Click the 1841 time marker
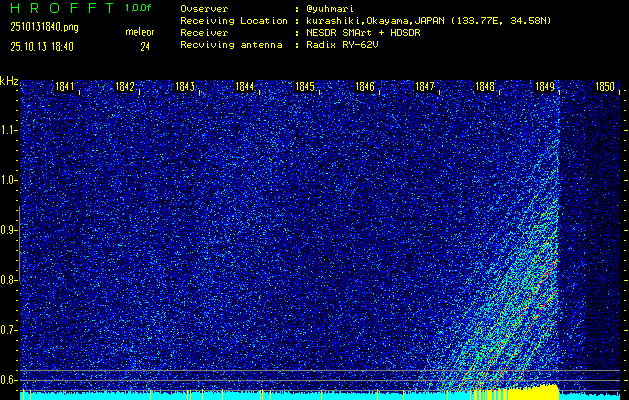The image size is (629, 400). pos(65,86)
